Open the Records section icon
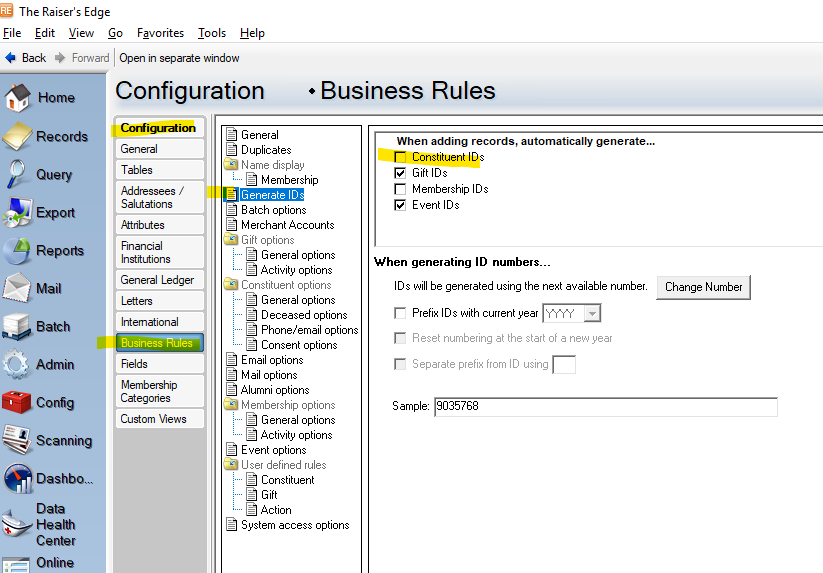823x573 pixels. [17, 136]
